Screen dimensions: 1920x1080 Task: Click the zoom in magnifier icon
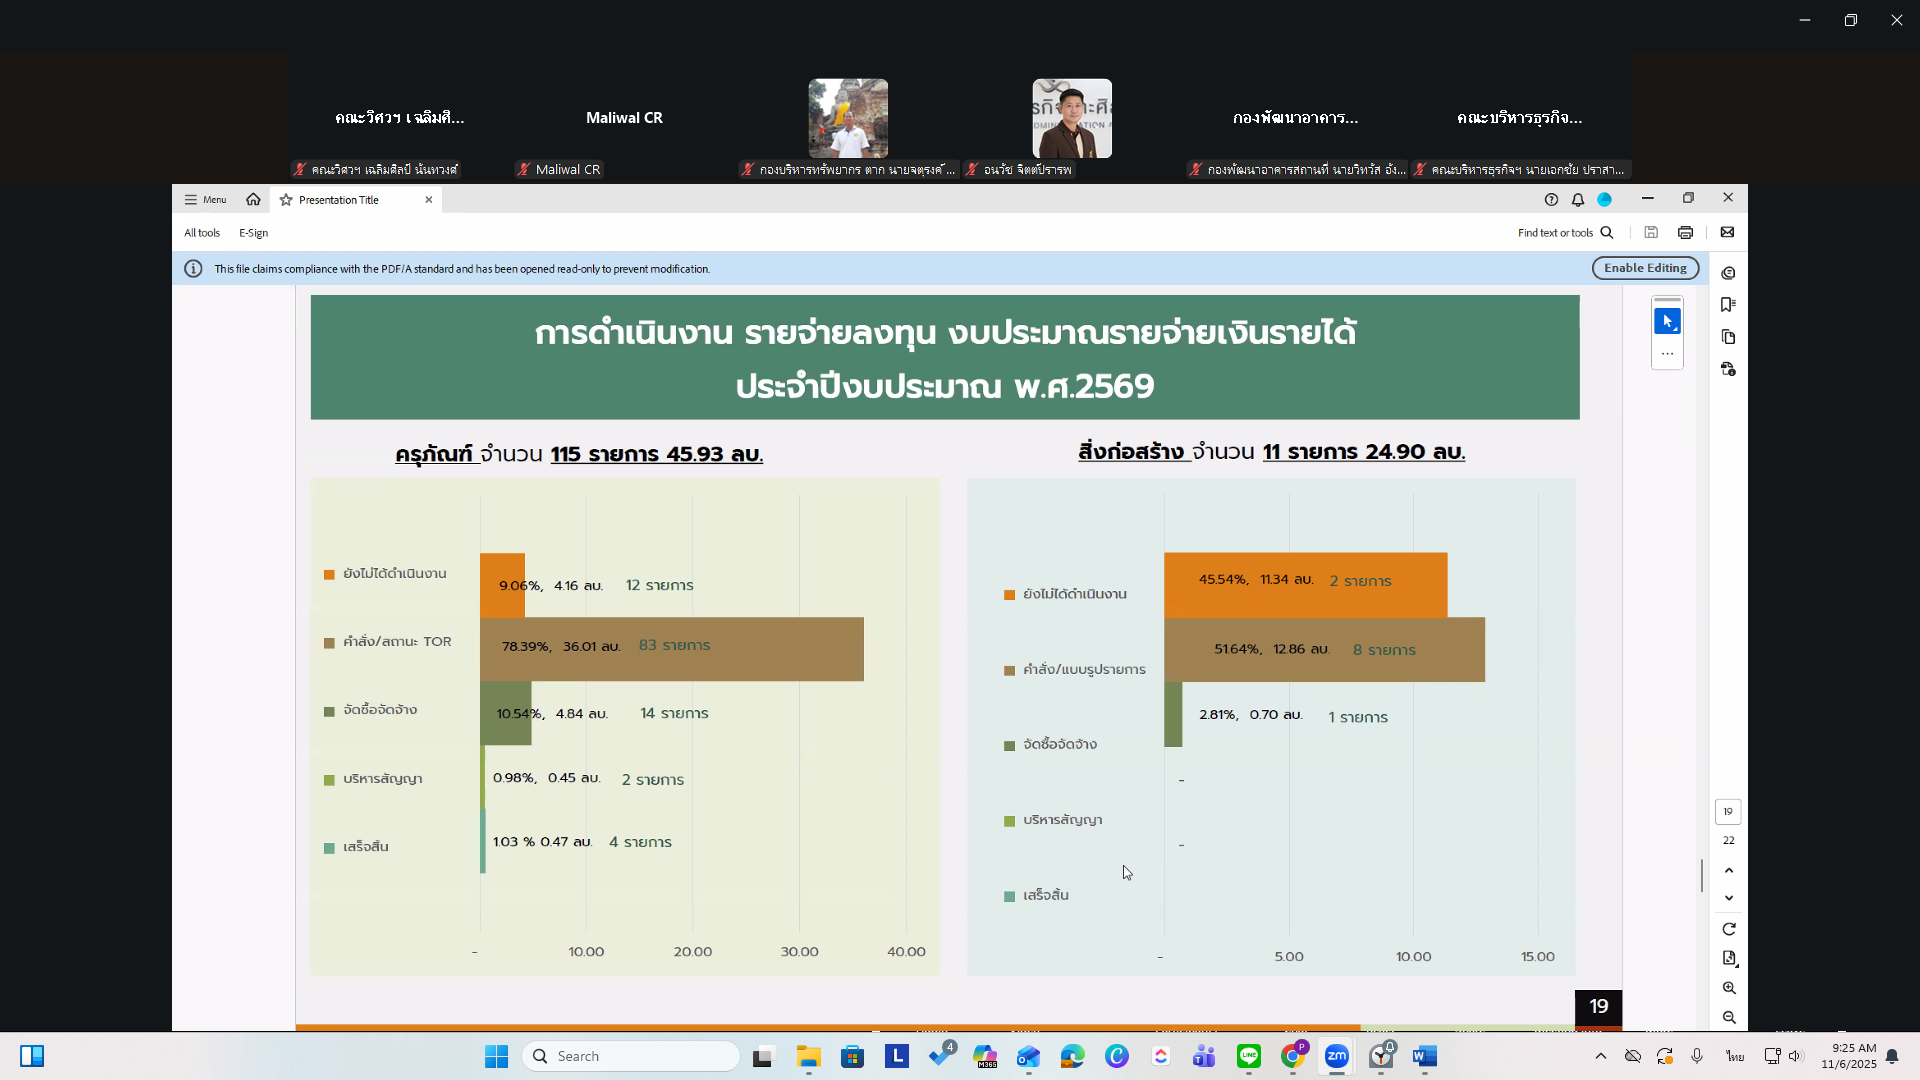pyautogui.click(x=1729, y=988)
